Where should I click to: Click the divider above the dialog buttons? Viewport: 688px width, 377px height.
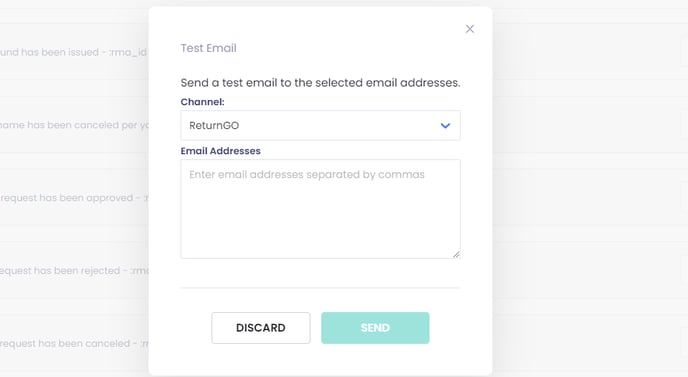(320, 288)
